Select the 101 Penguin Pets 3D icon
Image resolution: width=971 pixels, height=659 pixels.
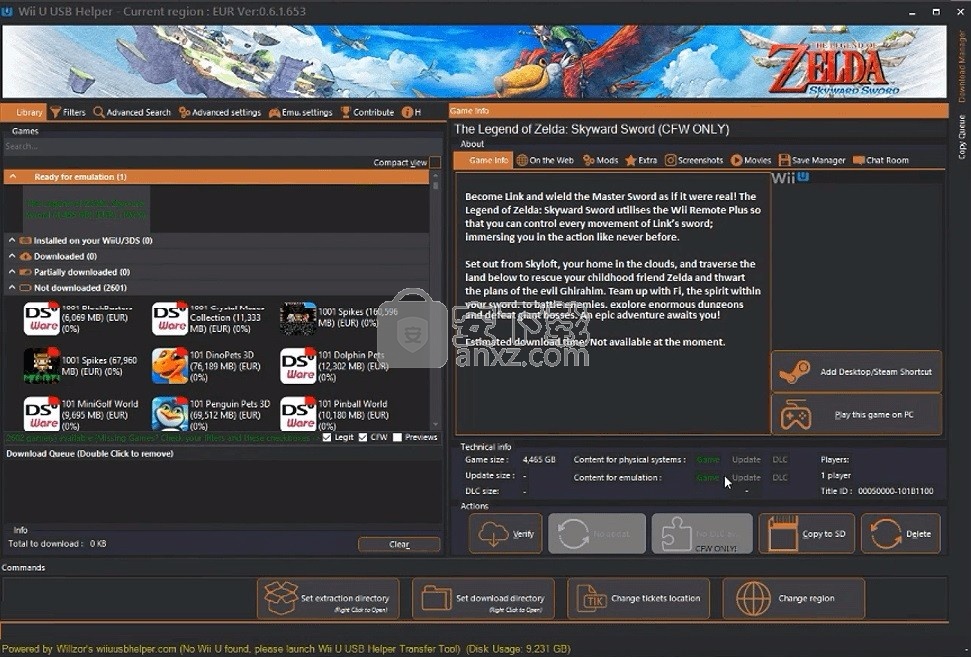170,414
